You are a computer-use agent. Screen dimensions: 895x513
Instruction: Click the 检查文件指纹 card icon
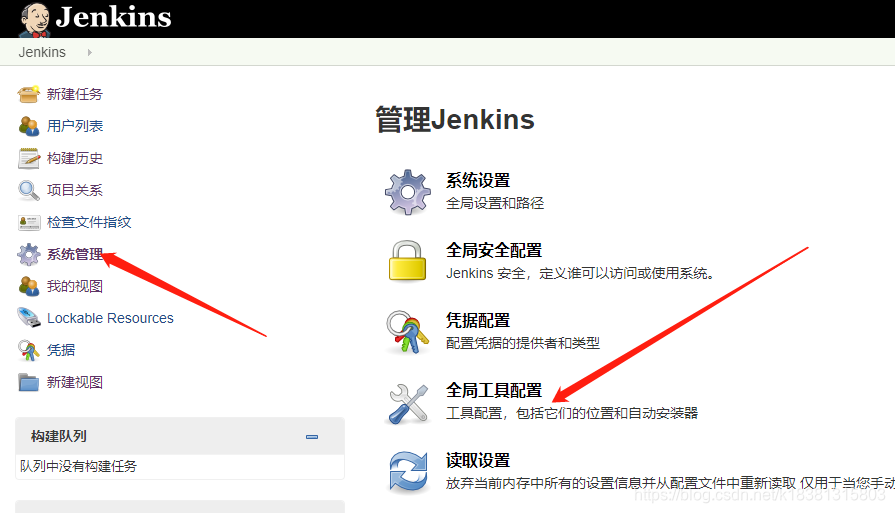point(29,222)
